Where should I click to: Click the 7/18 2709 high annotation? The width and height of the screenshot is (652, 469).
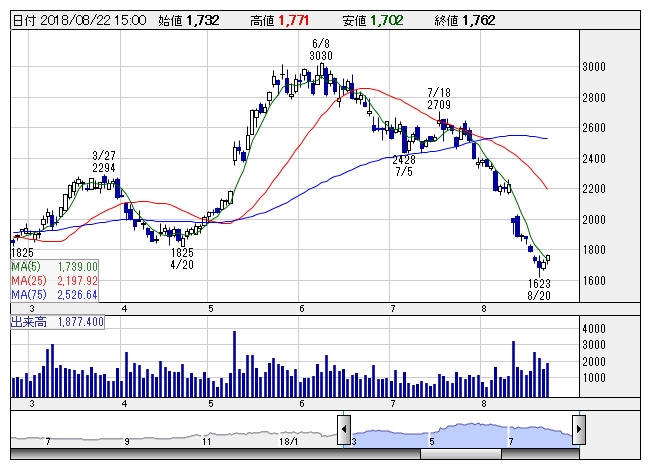click(x=439, y=99)
